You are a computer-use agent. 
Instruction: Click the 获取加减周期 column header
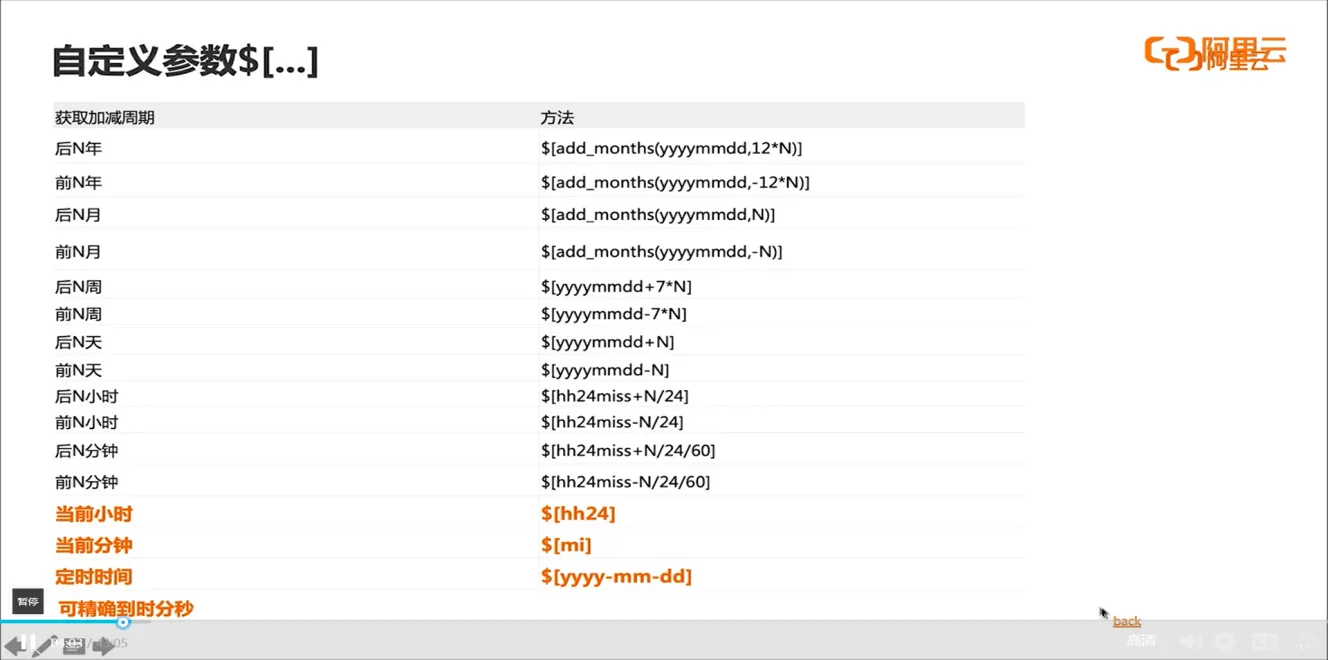pyautogui.click(x=105, y=118)
